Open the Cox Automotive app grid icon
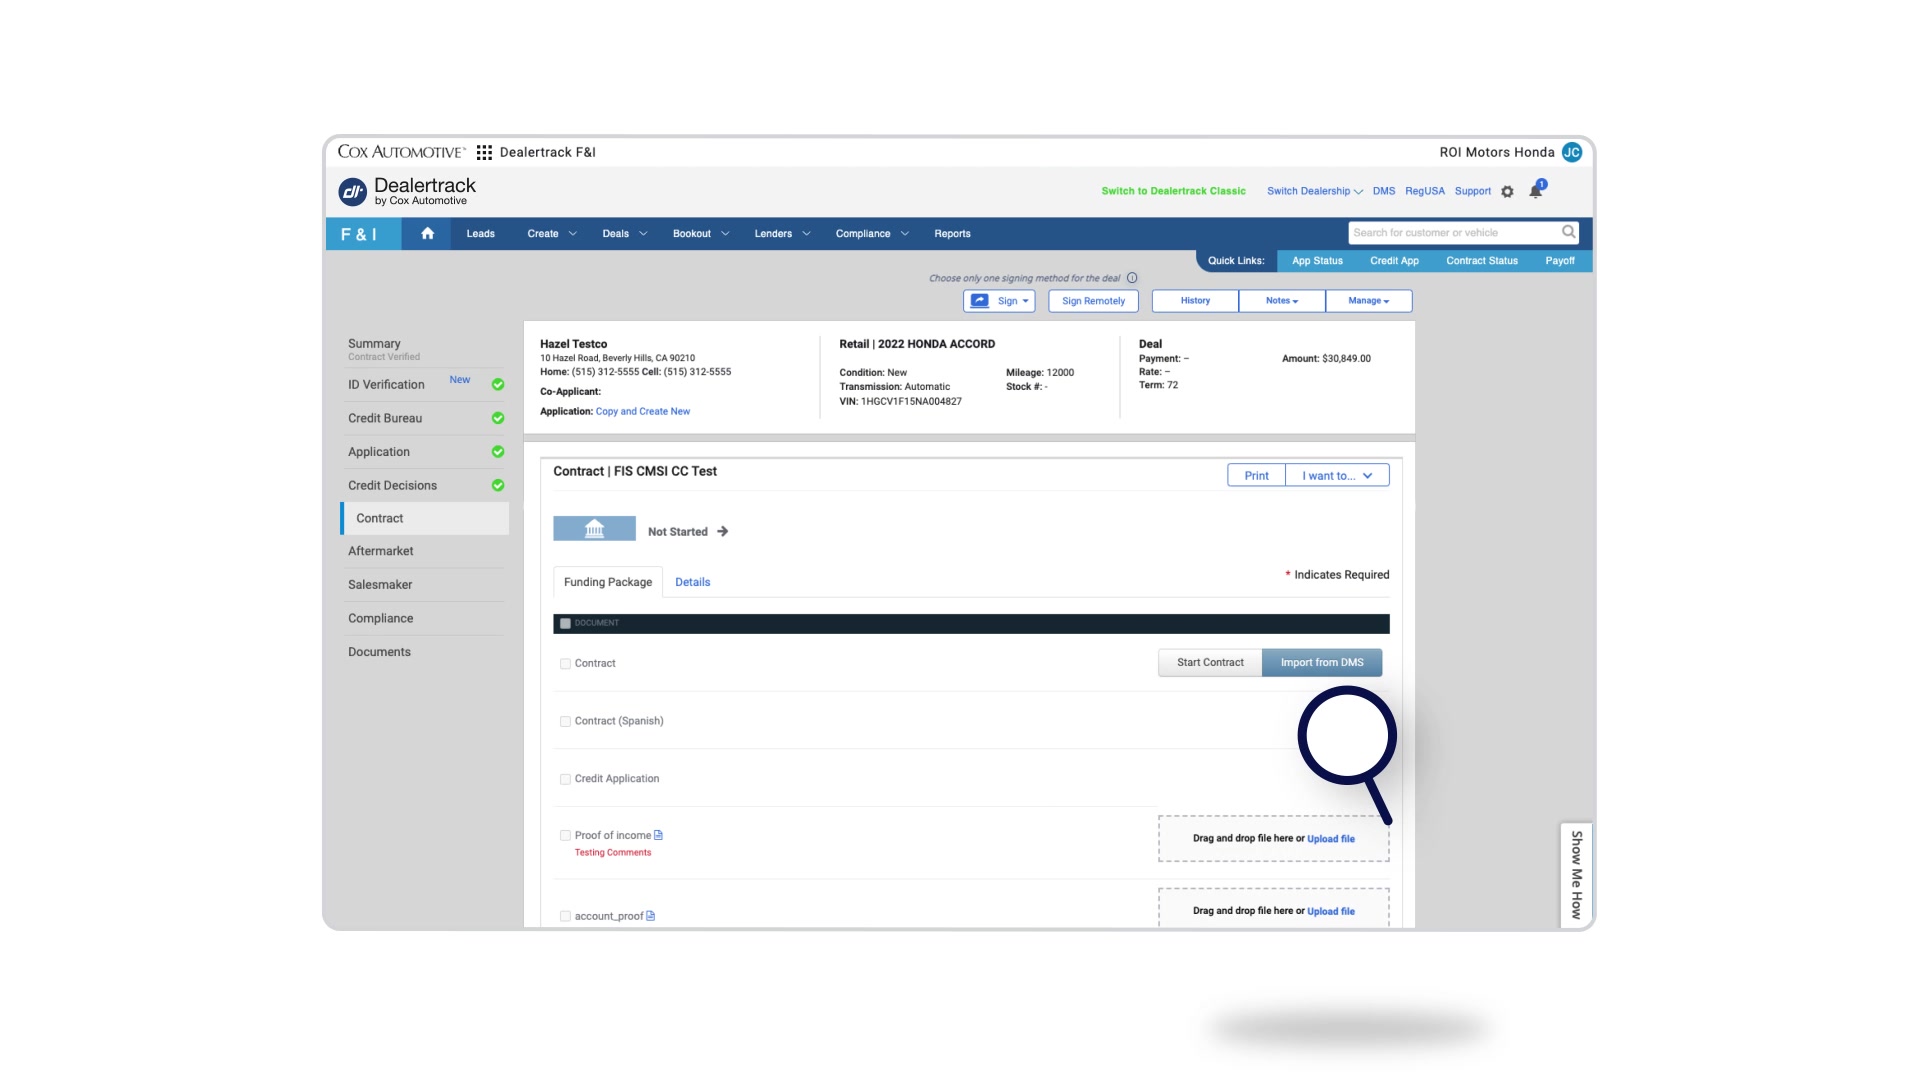Screen dimensions: 1920x1080 pos(484,152)
